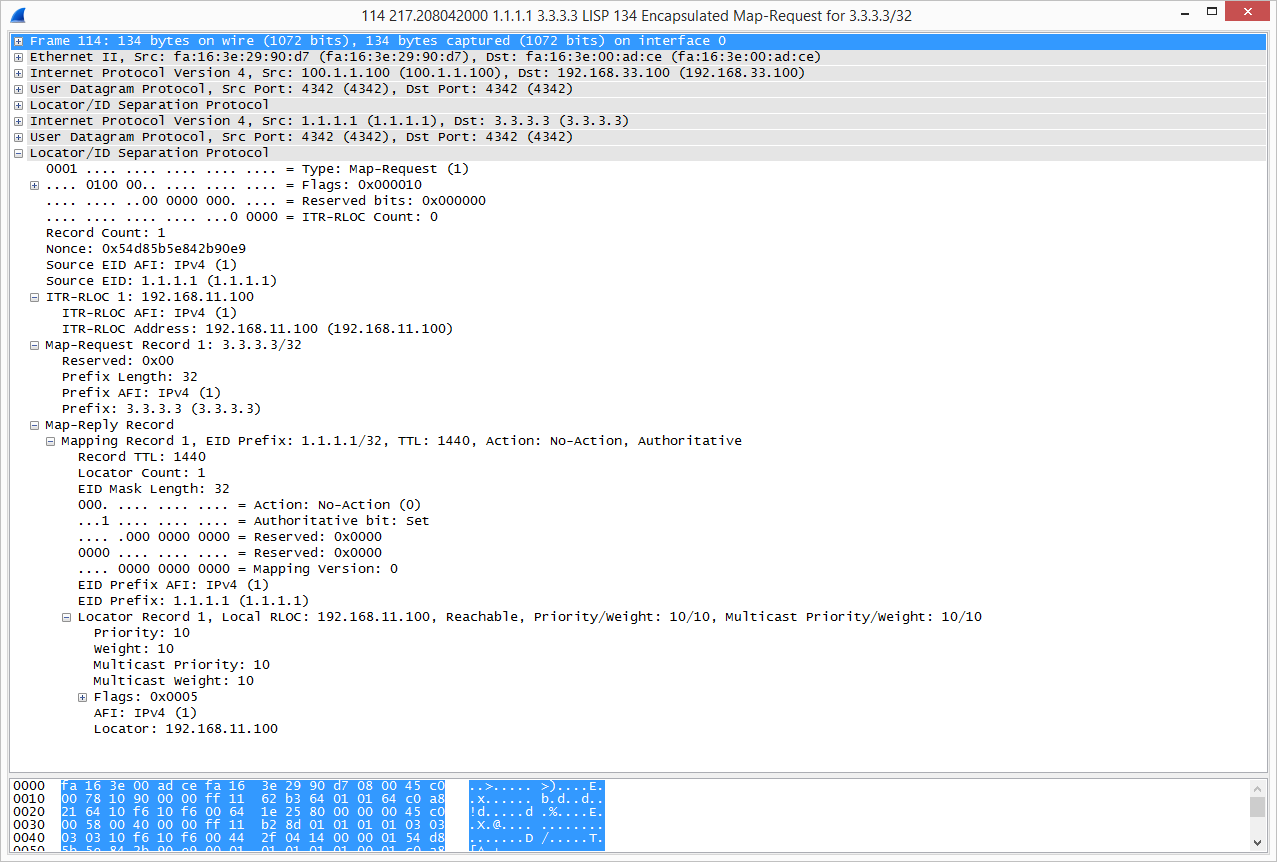Click hex dump row at offset 0000
This screenshot has height=862, width=1277.
(308, 786)
